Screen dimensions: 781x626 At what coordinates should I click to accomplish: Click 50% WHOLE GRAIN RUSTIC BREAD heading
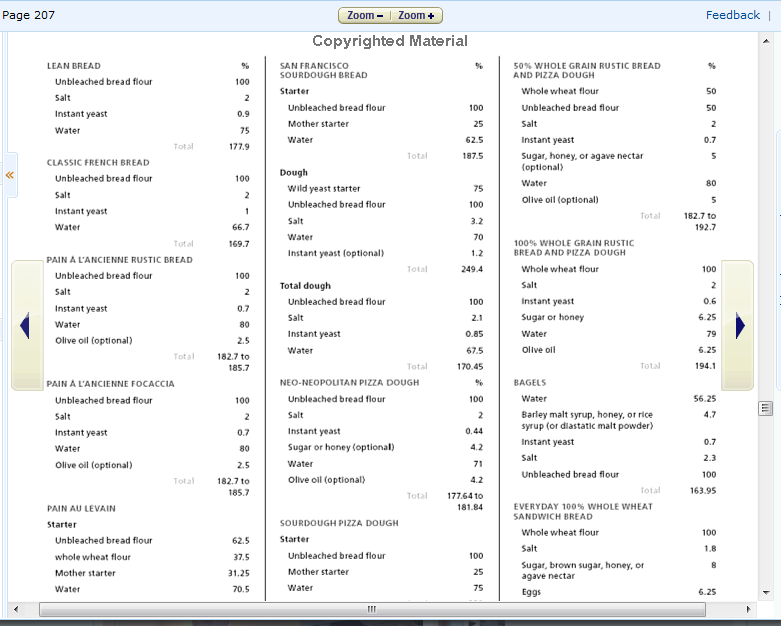click(x=587, y=70)
